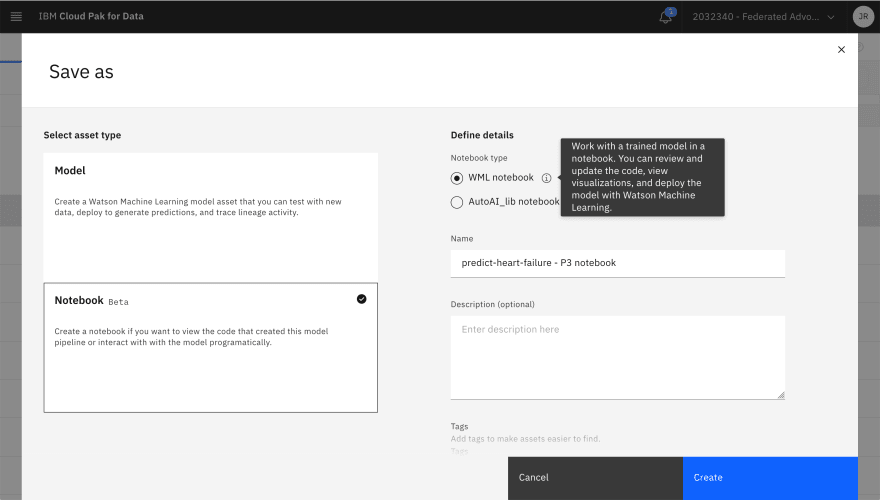Image resolution: width=880 pixels, height=500 pixels.
Task: Click the 'Save as' heading
Action: click(81, 72)
